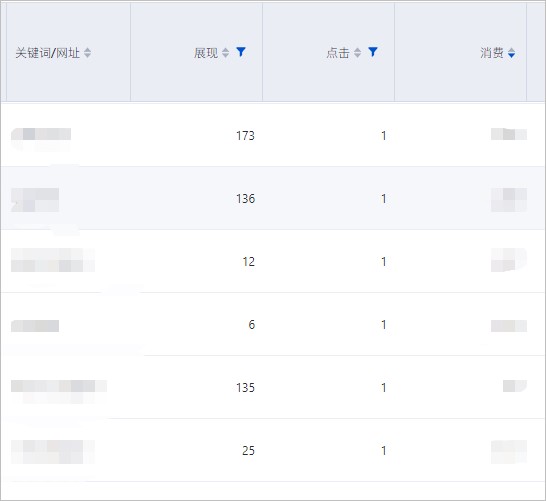The width and height of the screenshot is (546, 501).
Task: Toggle the 消费 sort arrows
Action: pos(512,53)
